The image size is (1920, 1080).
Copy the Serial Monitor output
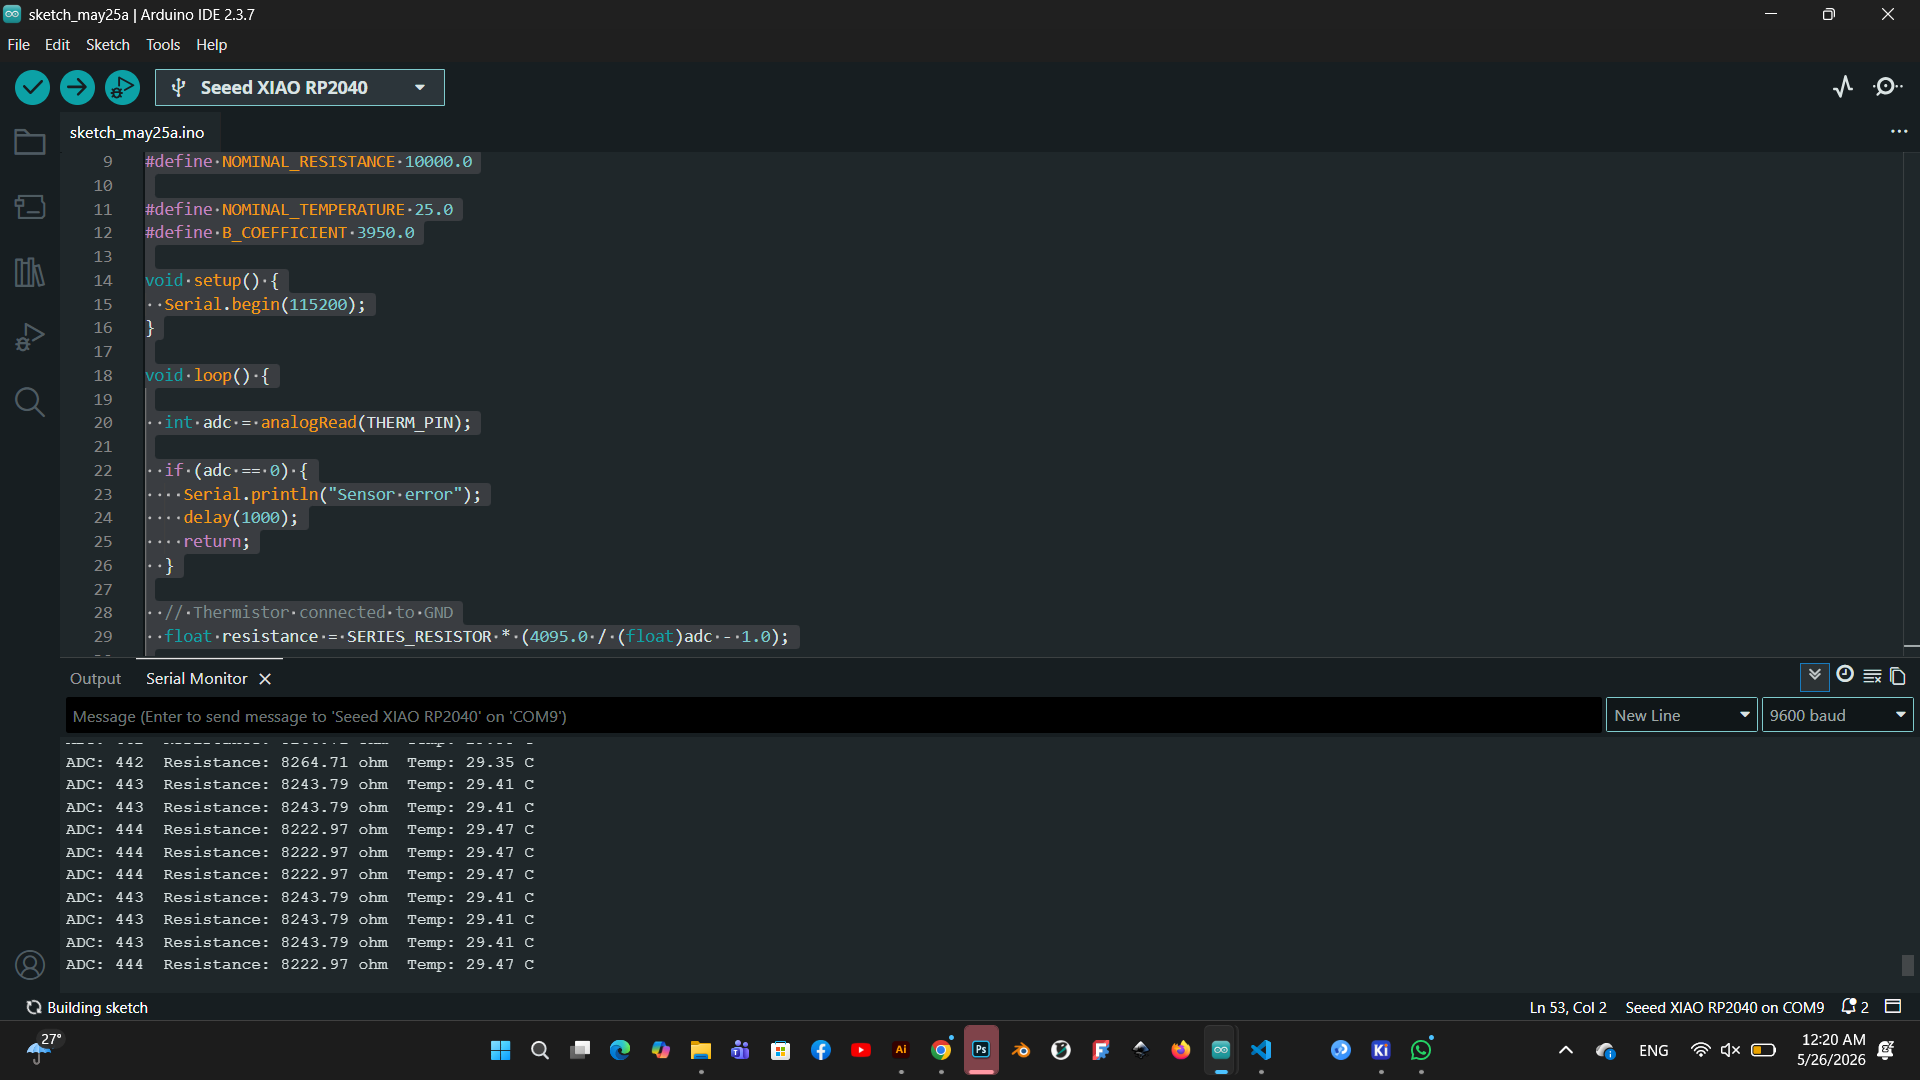[x=1898, y=677]
